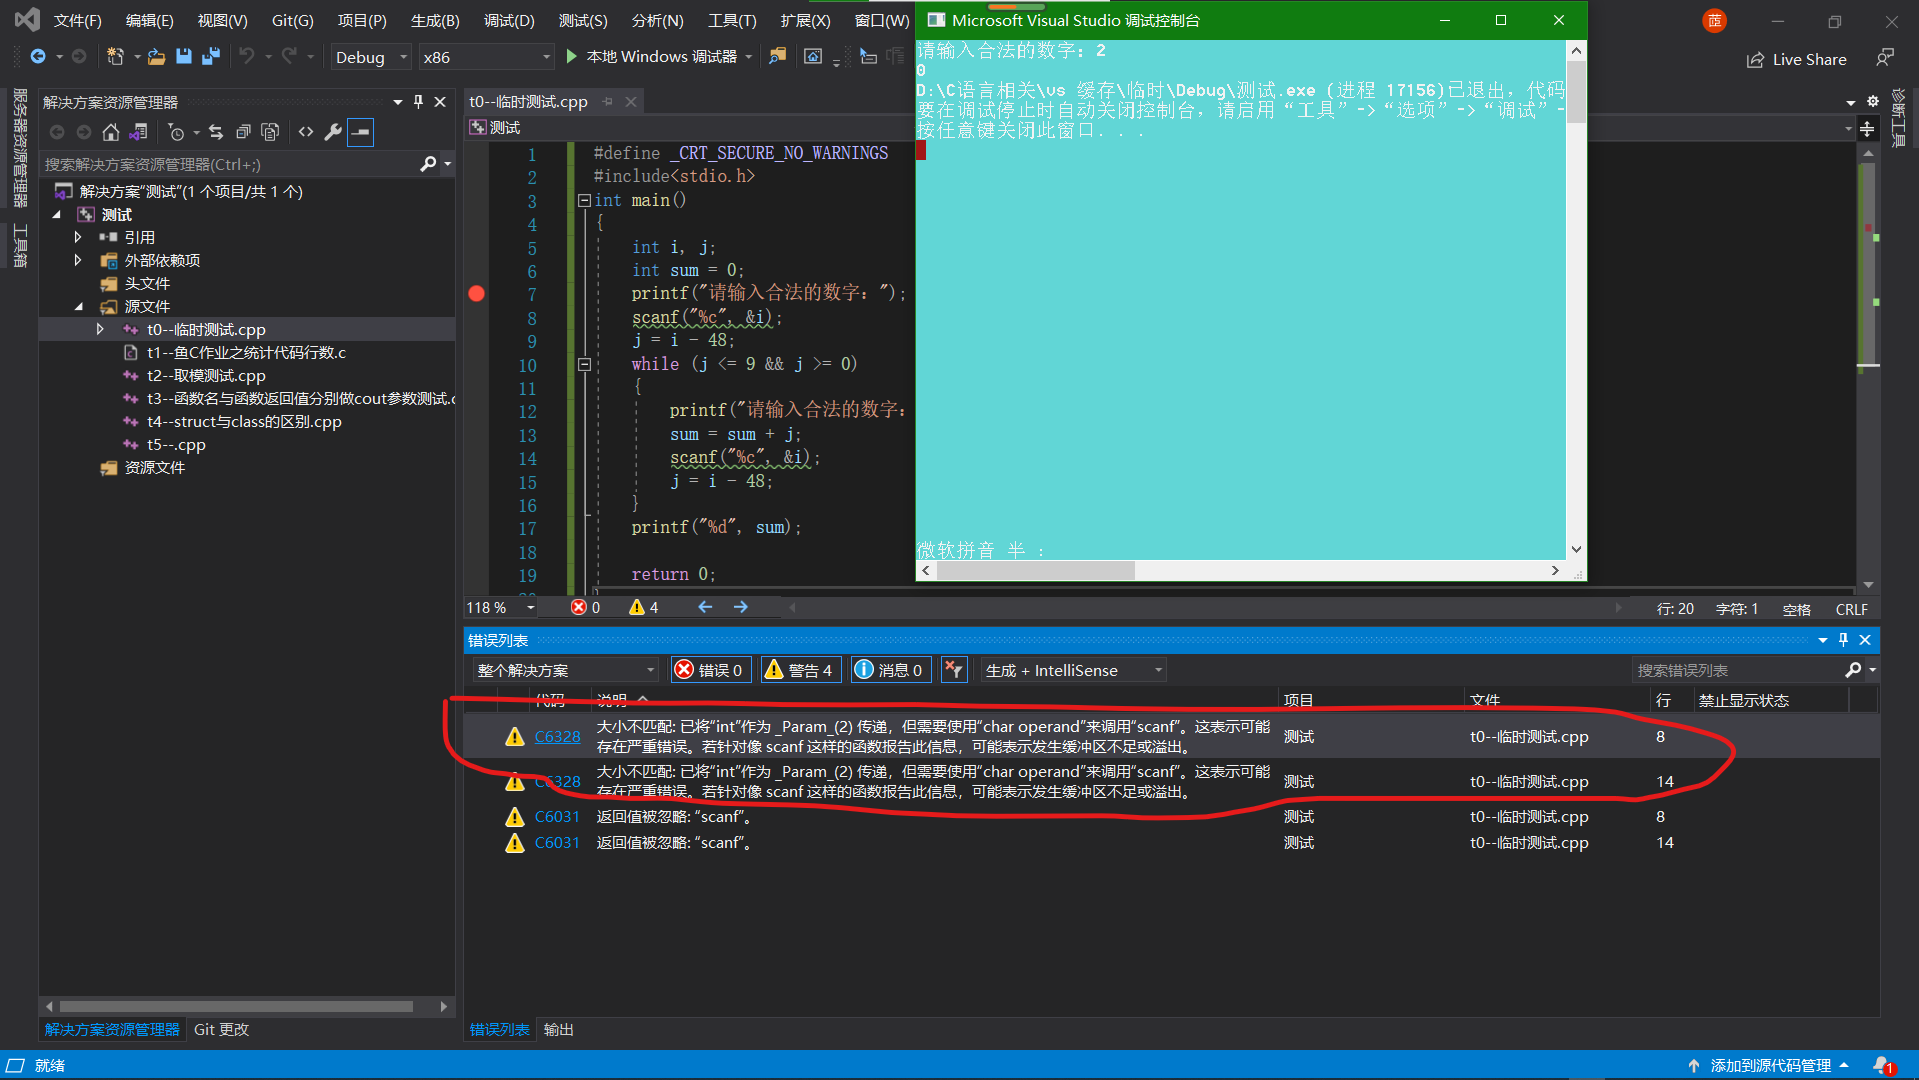The width and height of the screenshot is (1919, 1080).
Task: Toggle the Warnings 4 filter button
Action: pos(800,670)
